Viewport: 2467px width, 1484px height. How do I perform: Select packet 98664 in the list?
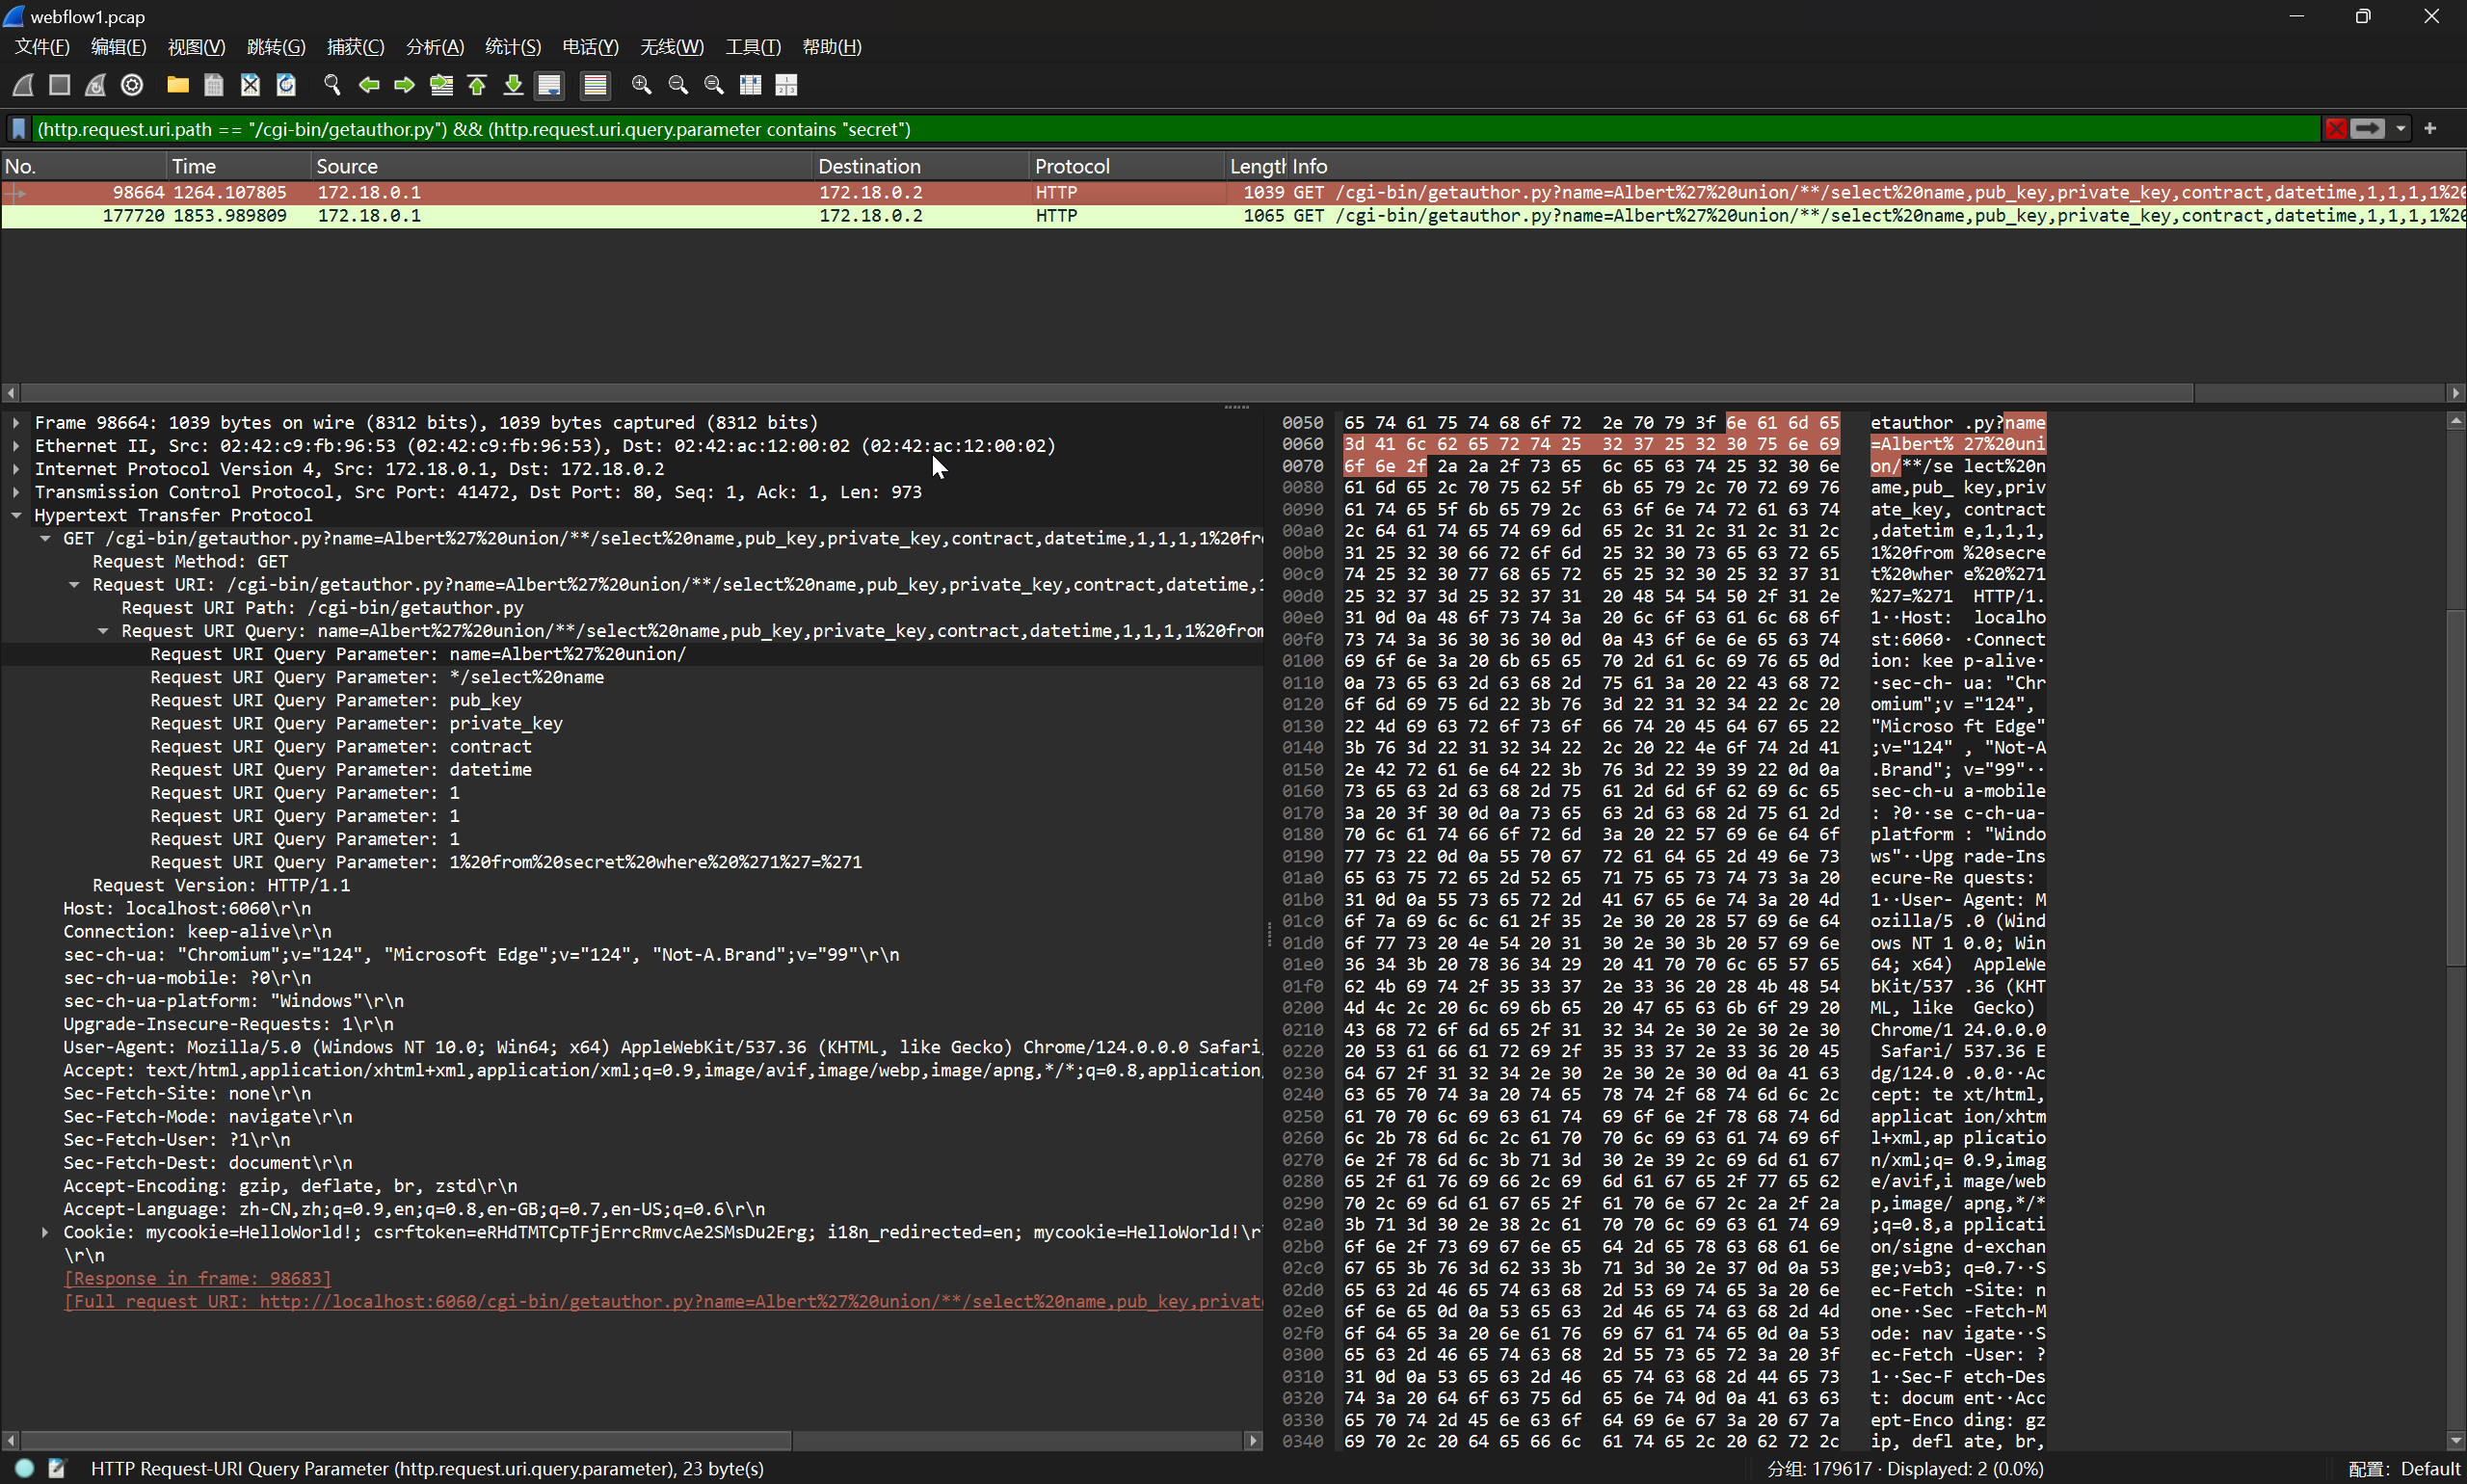[x=1233, y=193]
